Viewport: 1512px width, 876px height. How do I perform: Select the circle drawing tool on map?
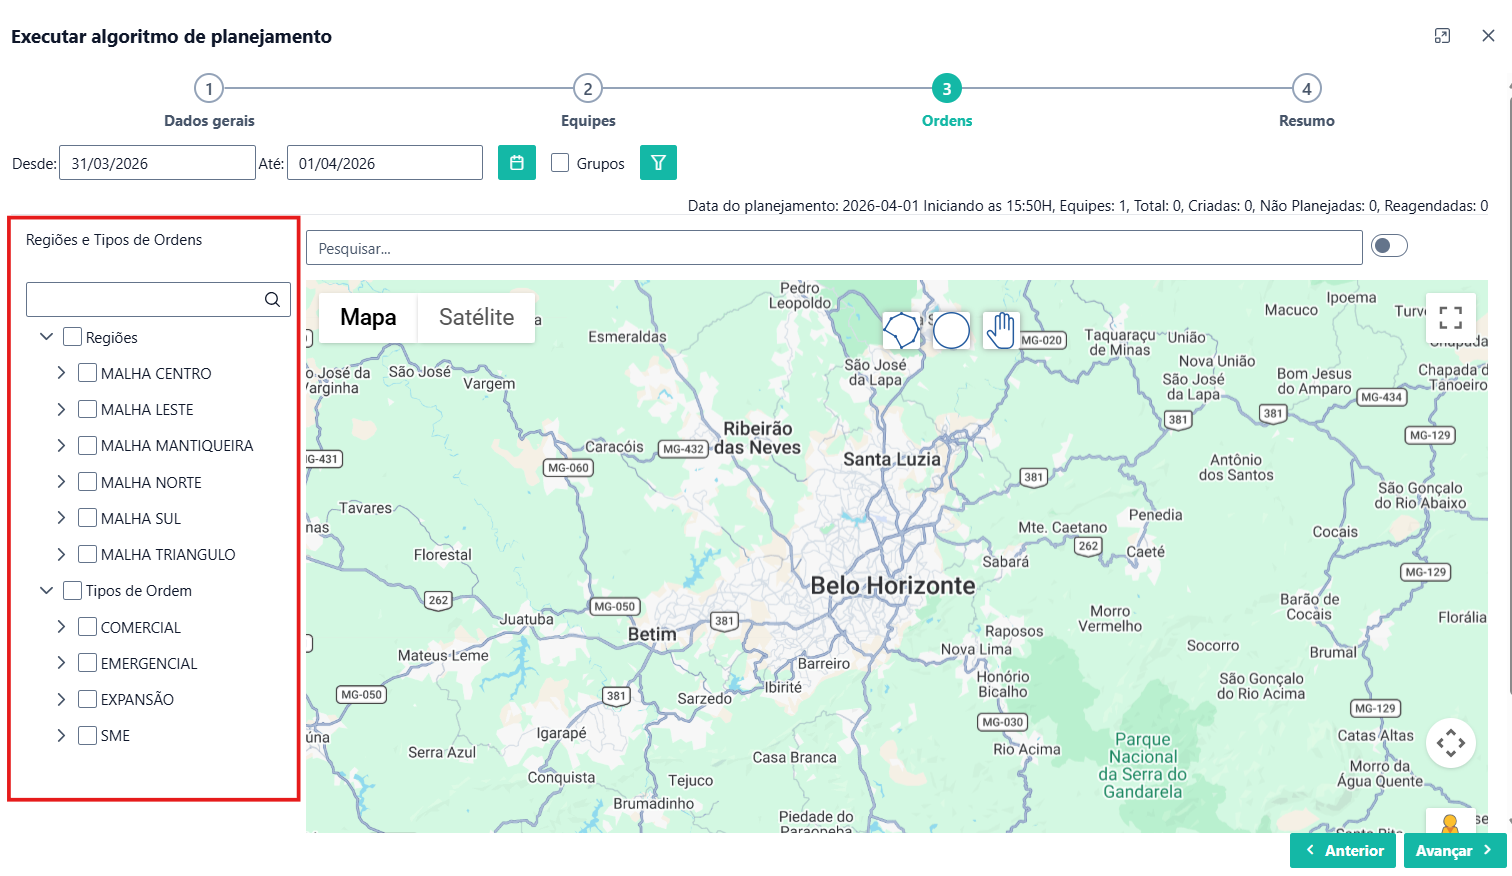951,330
